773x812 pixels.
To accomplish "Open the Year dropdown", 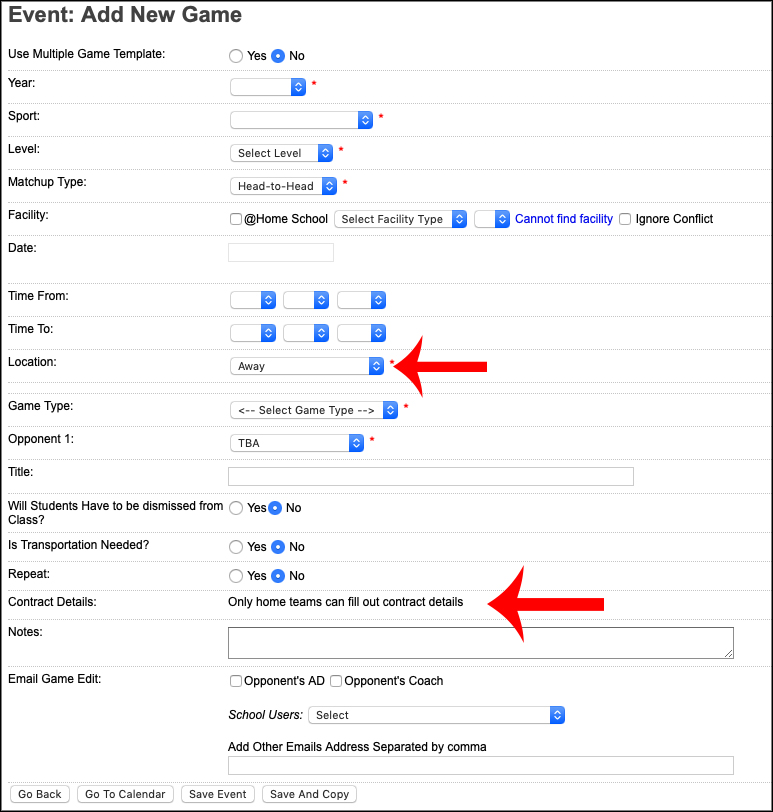I will click(268, 87).
